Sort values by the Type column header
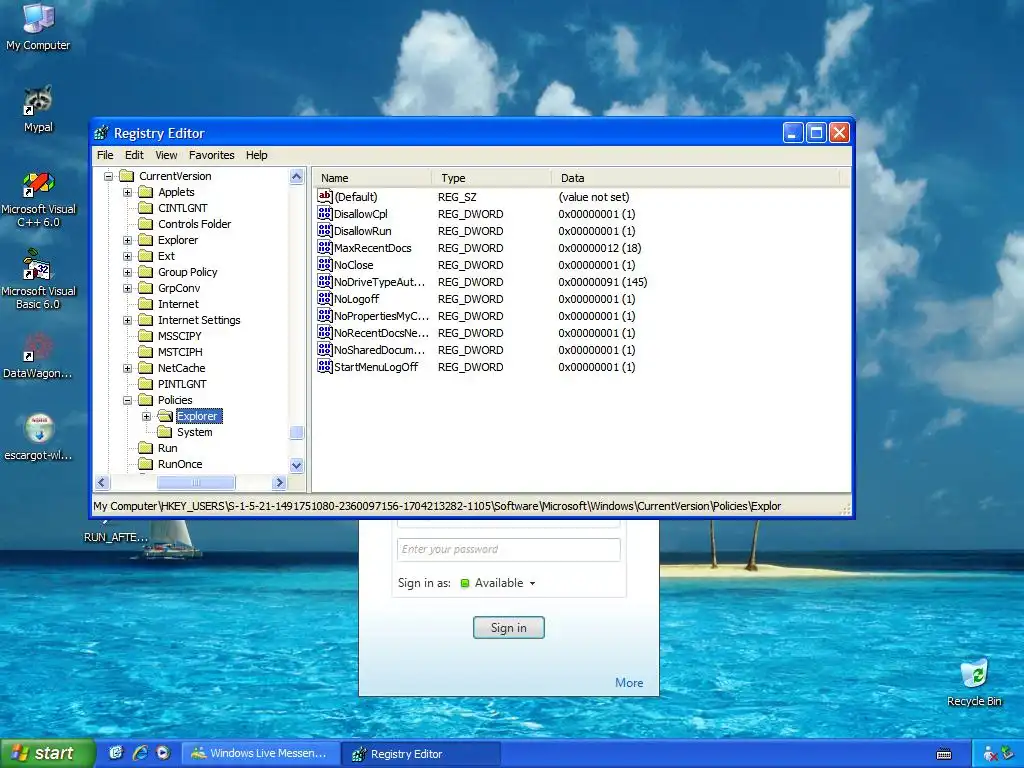Image resolution: width=1024 pixels, height=768 pixels. click(491, 178)
